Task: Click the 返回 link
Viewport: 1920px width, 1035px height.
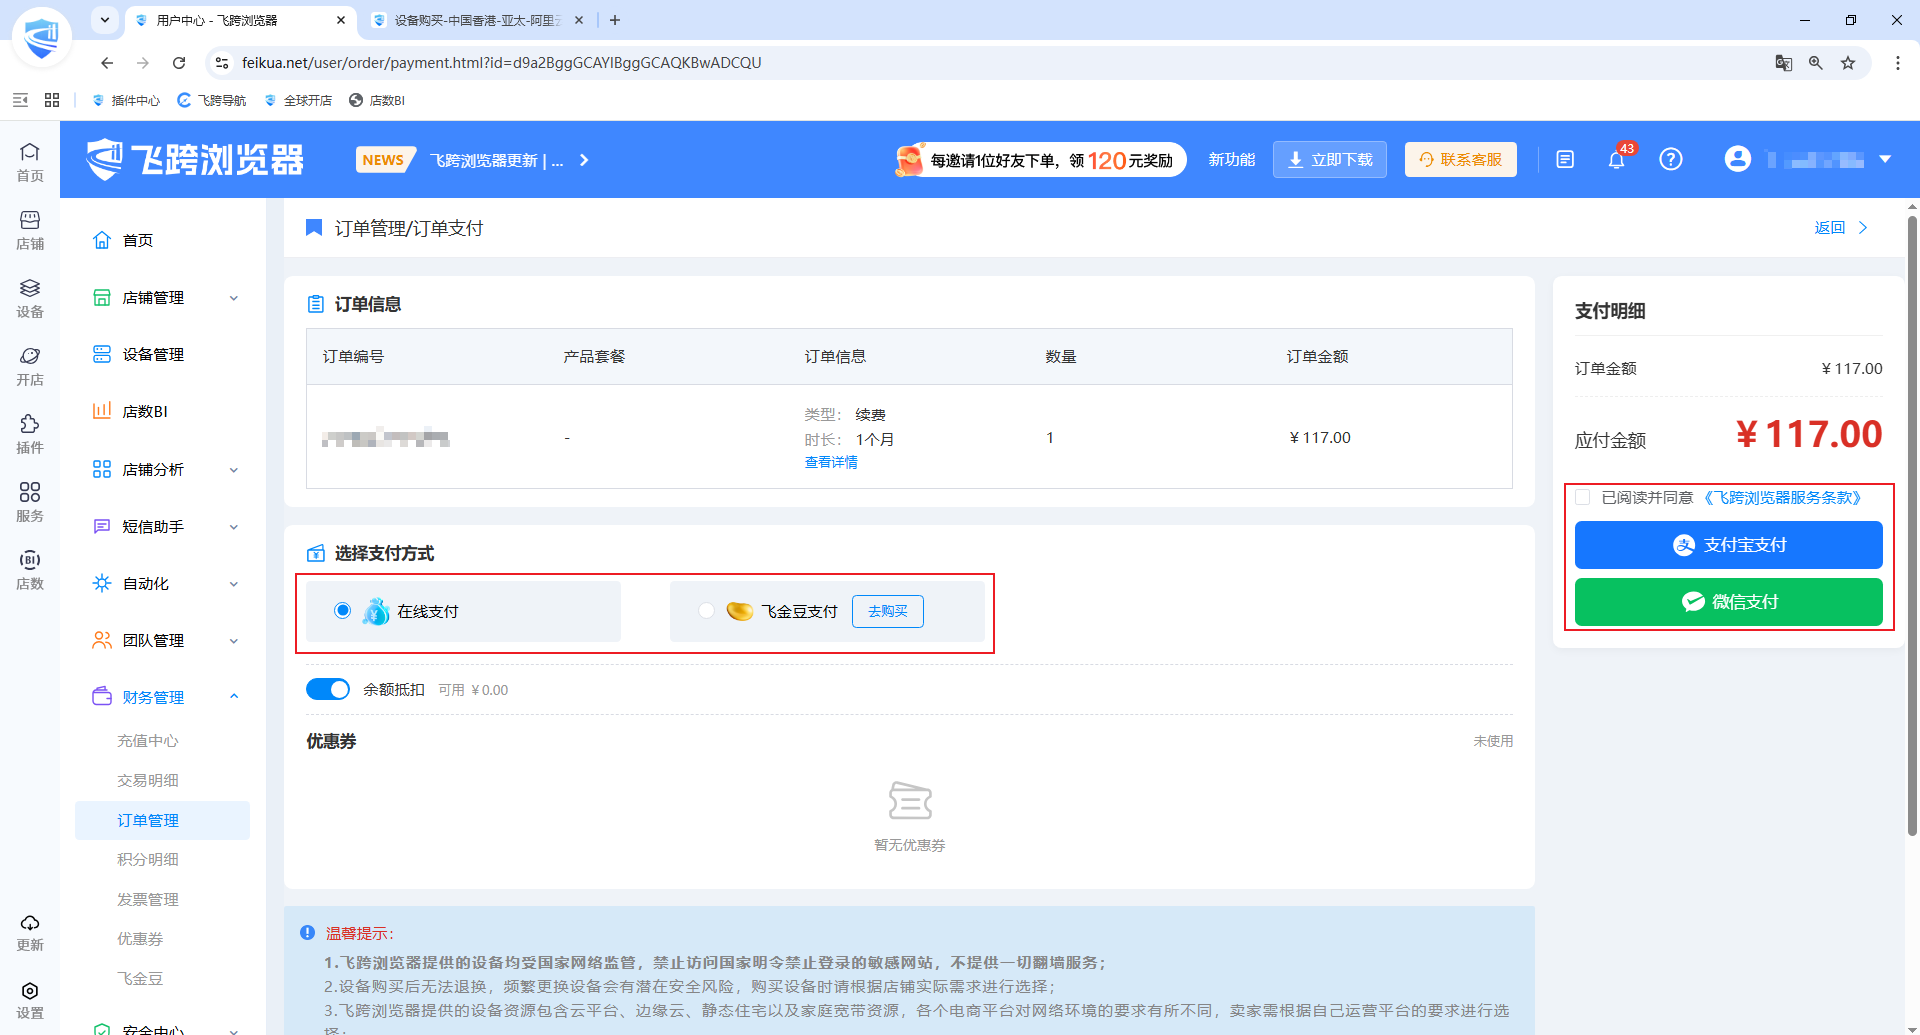Action: [1841, 228]
